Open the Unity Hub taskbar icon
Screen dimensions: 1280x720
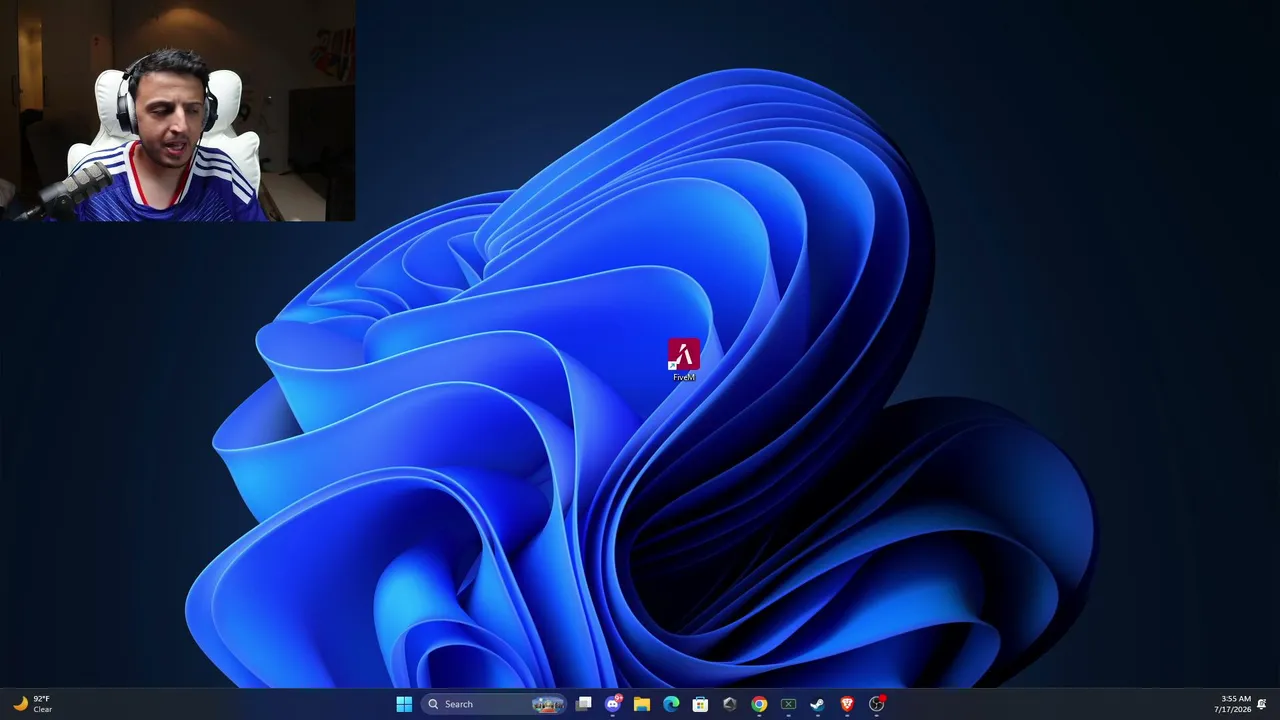click(x=729, y=704)
